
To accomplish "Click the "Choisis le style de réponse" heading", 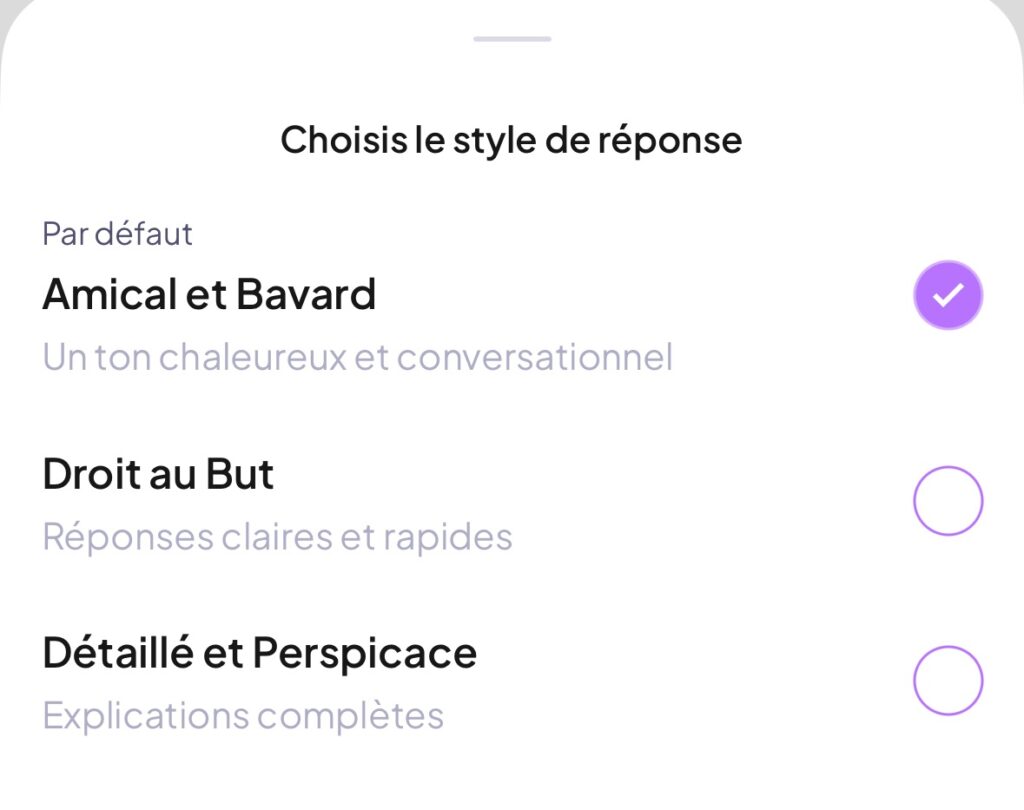I will [511, 140].
